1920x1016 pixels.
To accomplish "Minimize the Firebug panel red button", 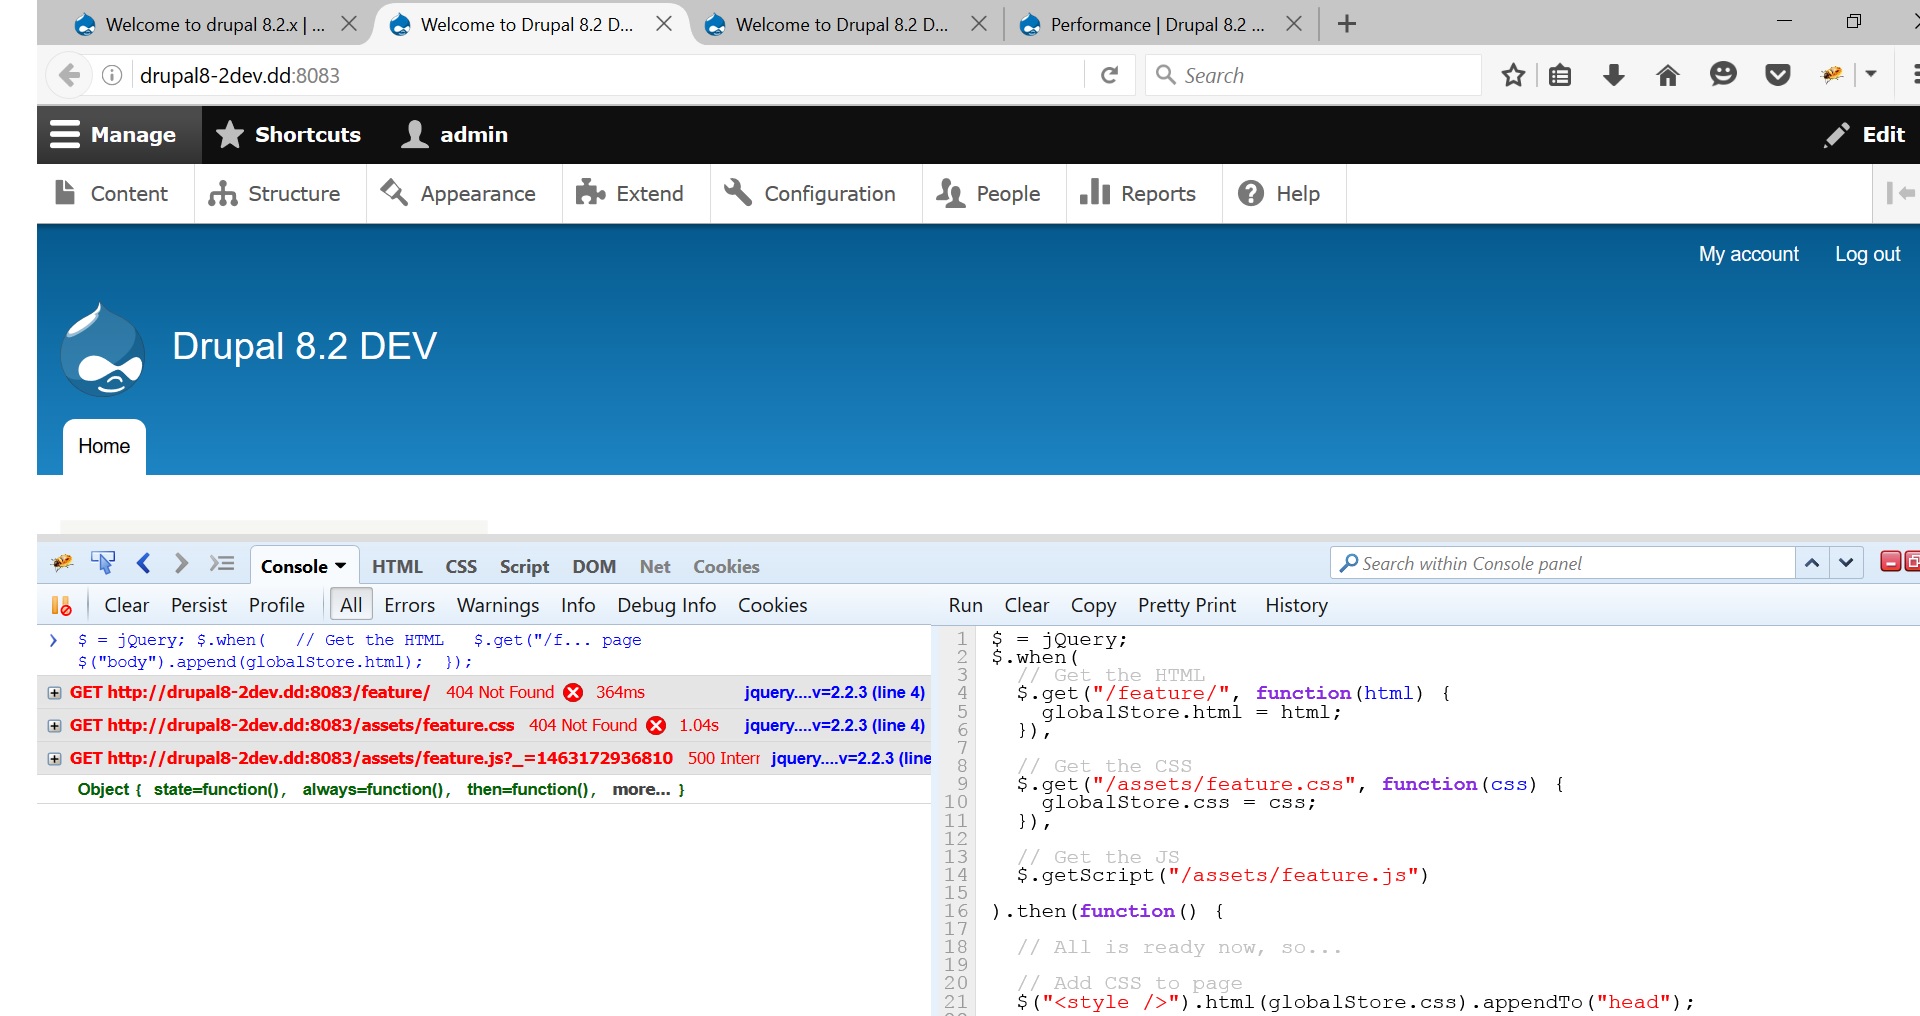I will point(1890,562).
